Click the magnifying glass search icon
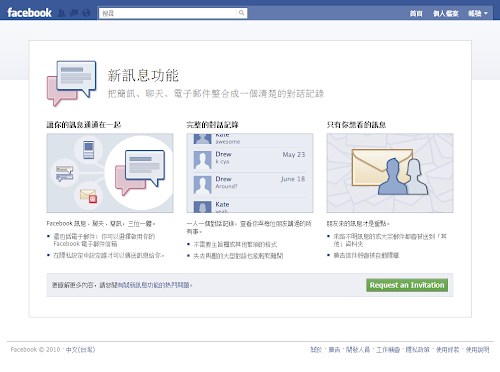 click(241, 13)
